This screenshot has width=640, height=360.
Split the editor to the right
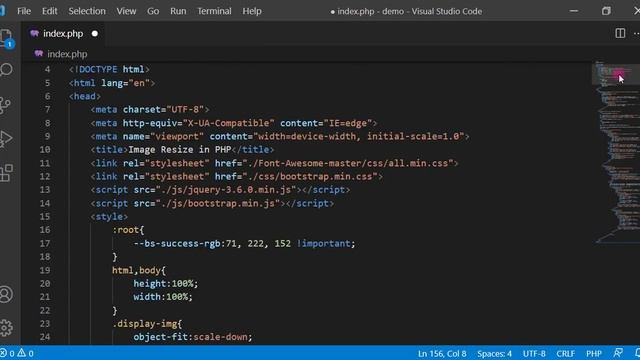click(620, 33)
